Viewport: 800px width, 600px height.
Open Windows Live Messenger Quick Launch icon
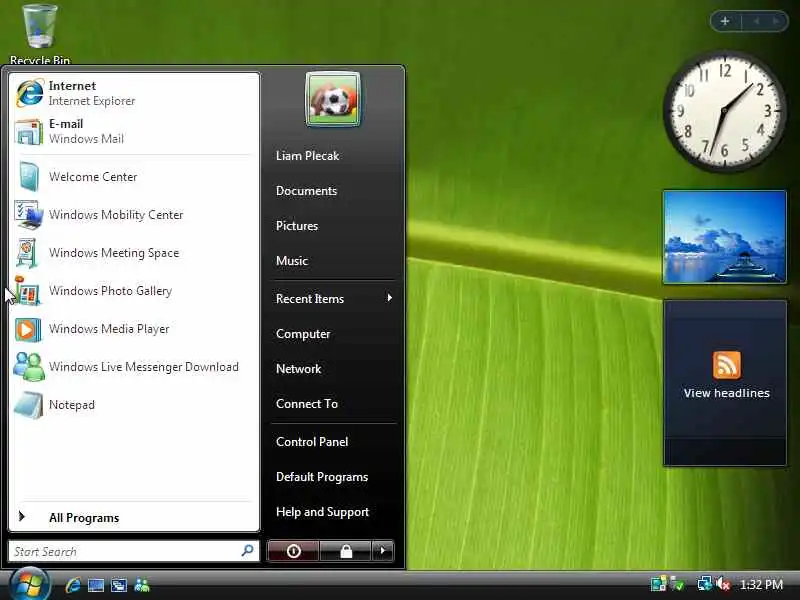pos(142,585)
